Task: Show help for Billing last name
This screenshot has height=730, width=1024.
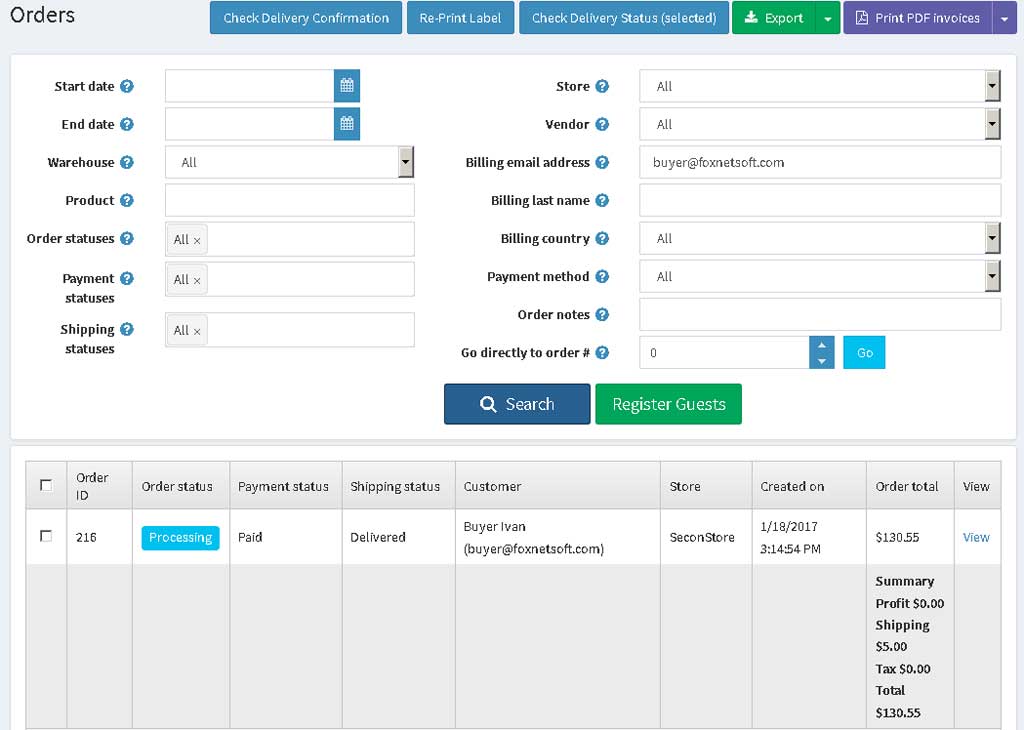Action: [602, 200]
